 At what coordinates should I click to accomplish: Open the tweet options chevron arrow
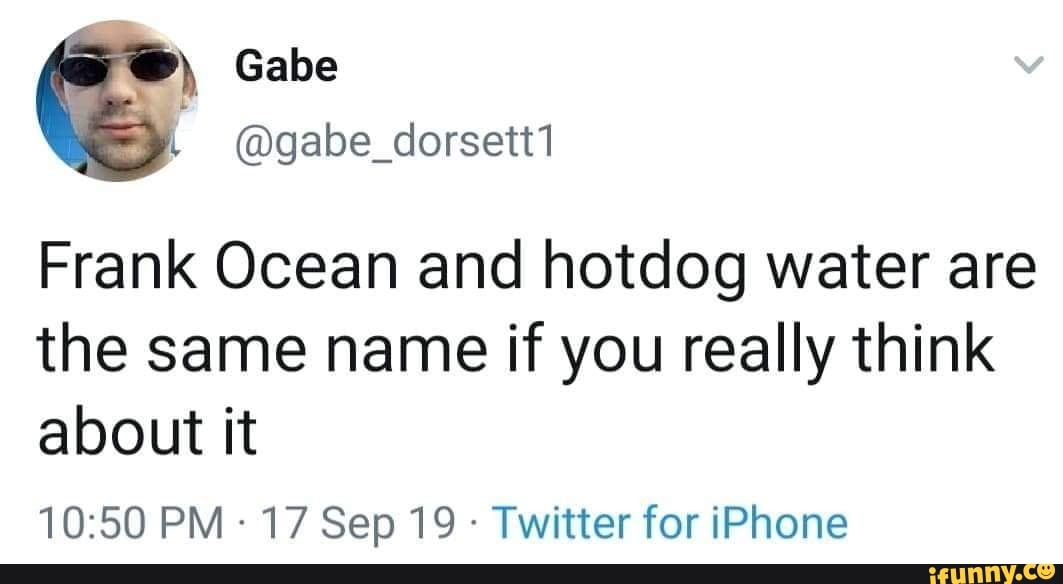tap(1027, 66)
